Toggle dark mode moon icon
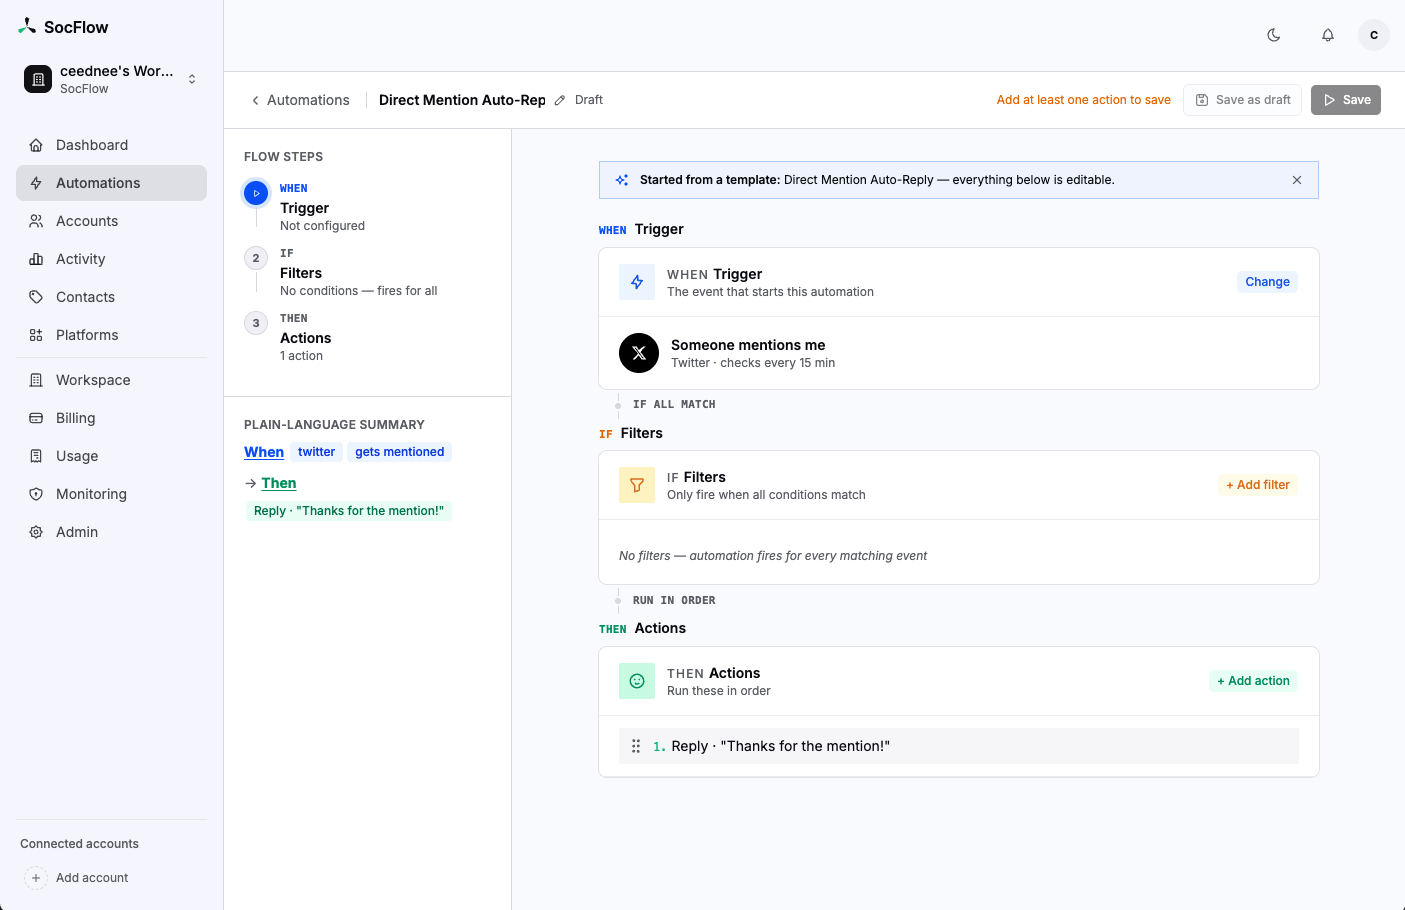The width and height of the screenshot is (1405, 910). coord(1274,35)
